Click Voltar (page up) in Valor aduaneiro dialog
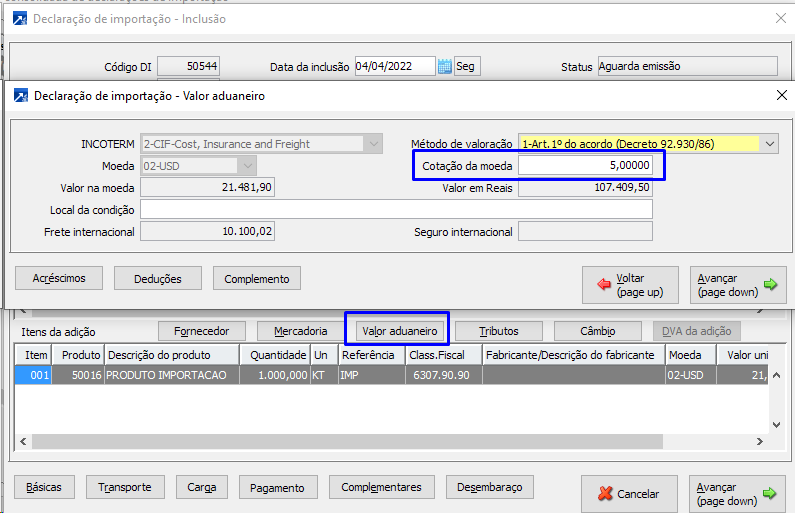795x513 pixels. pyautogui.click(x=630, y=285)
